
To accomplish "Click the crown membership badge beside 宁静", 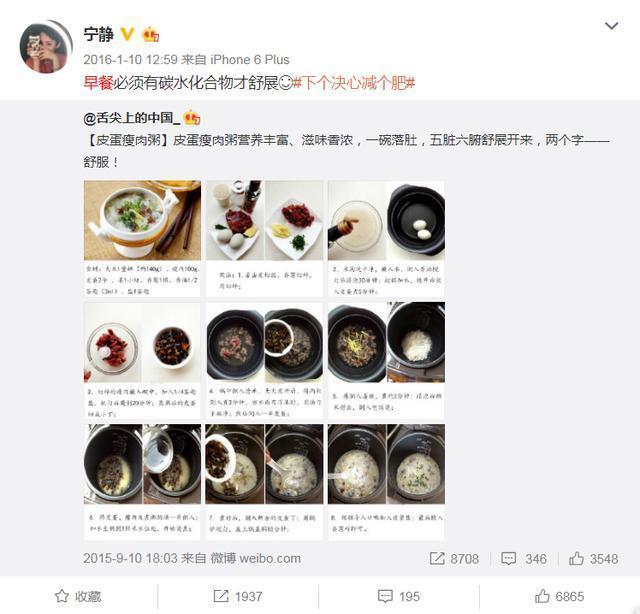I will coord(151,34).
